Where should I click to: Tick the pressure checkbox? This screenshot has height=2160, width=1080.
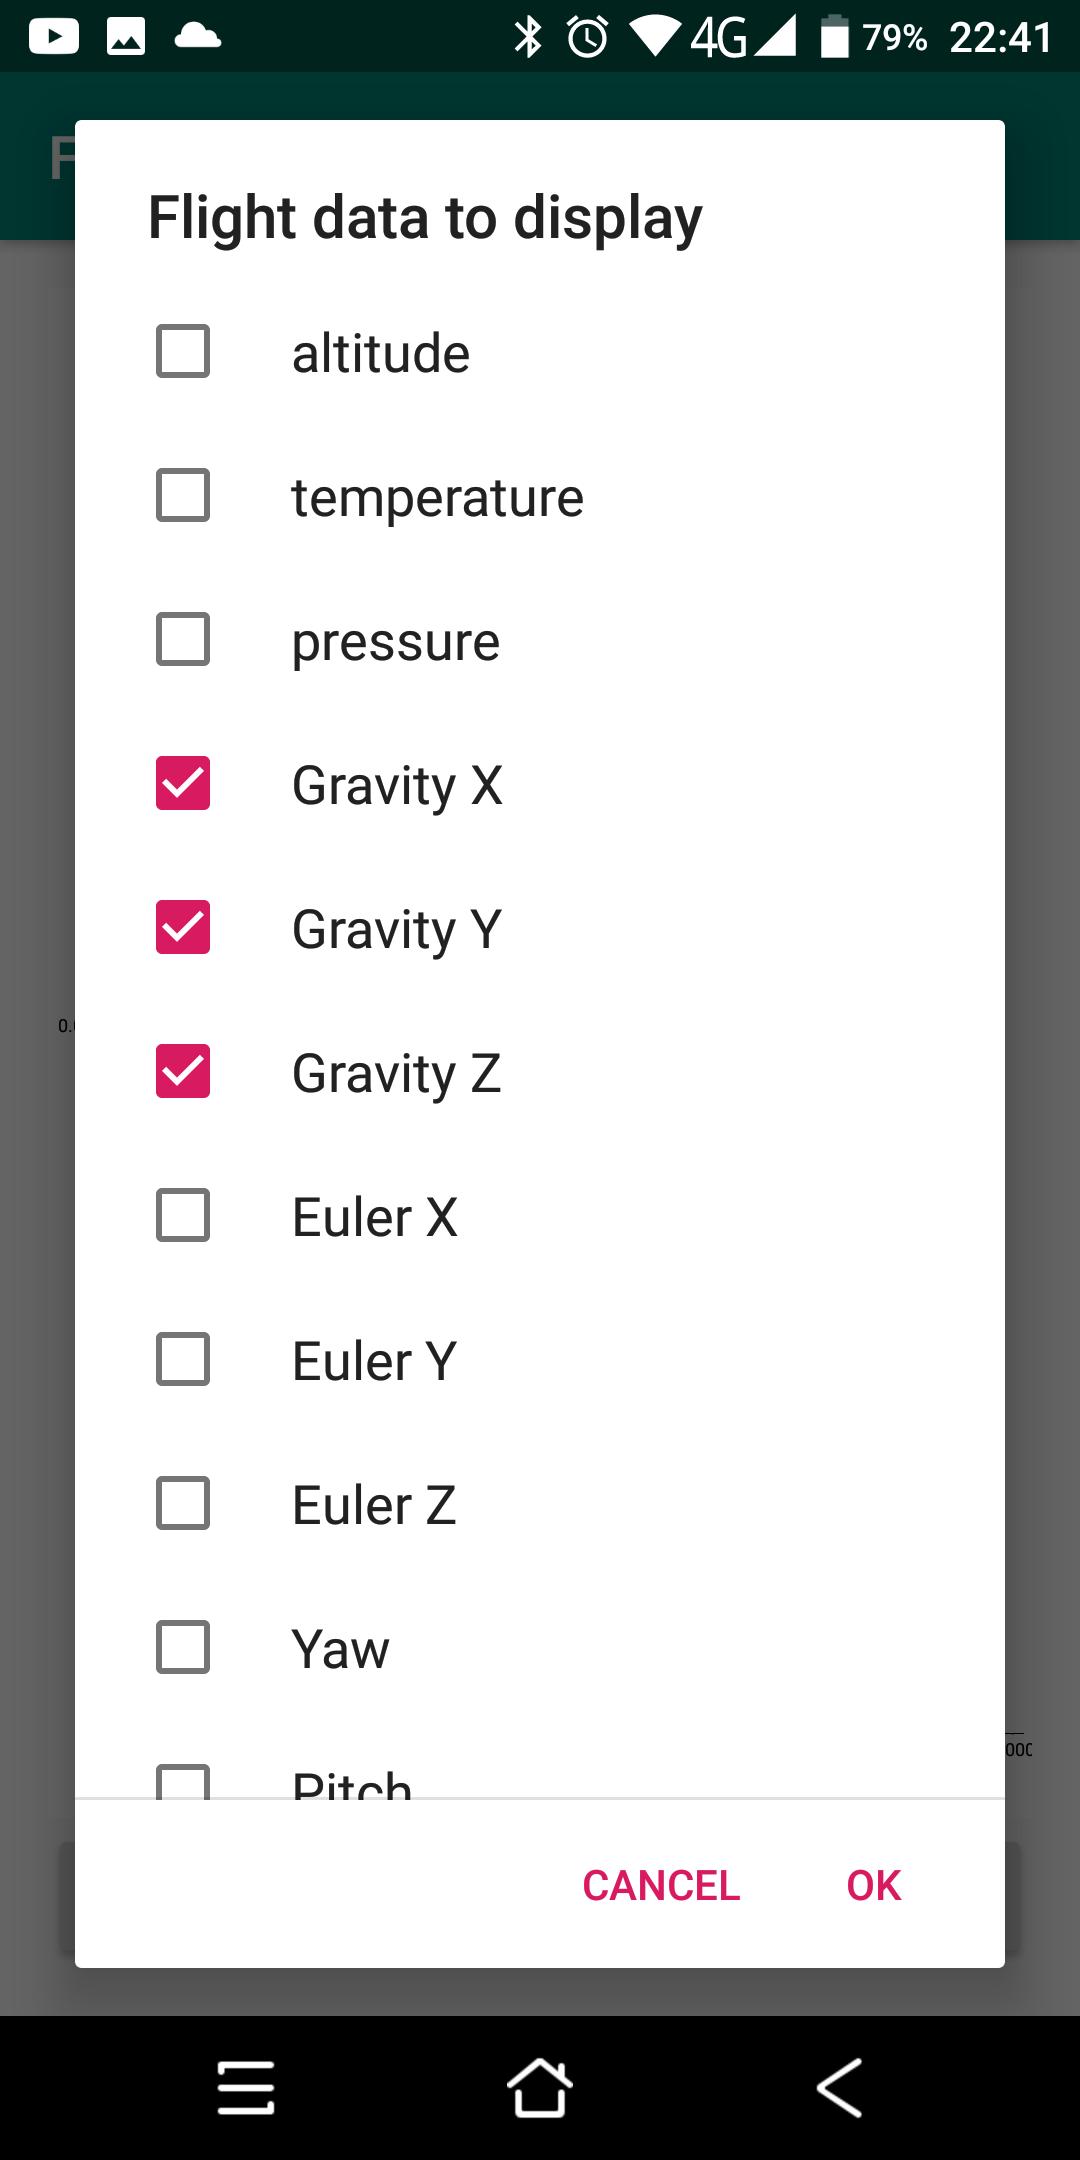(183, 639)
